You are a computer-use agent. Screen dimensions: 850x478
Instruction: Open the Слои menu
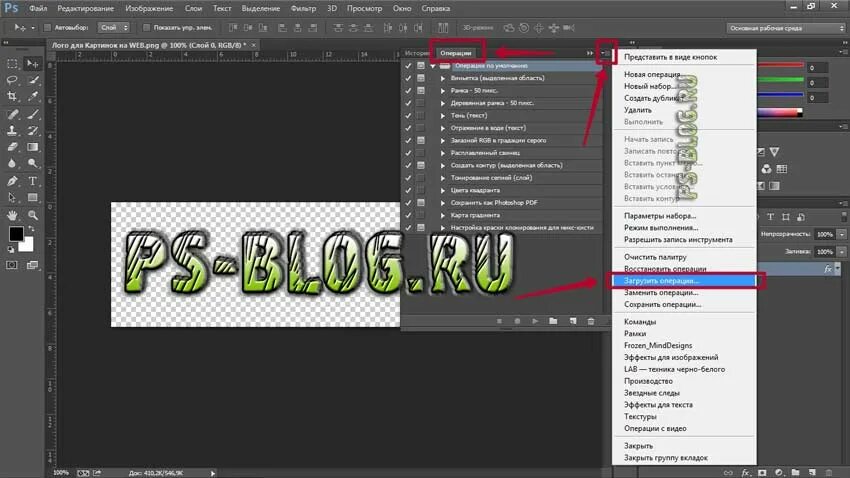pyautogui.click(x=193, y=8)
